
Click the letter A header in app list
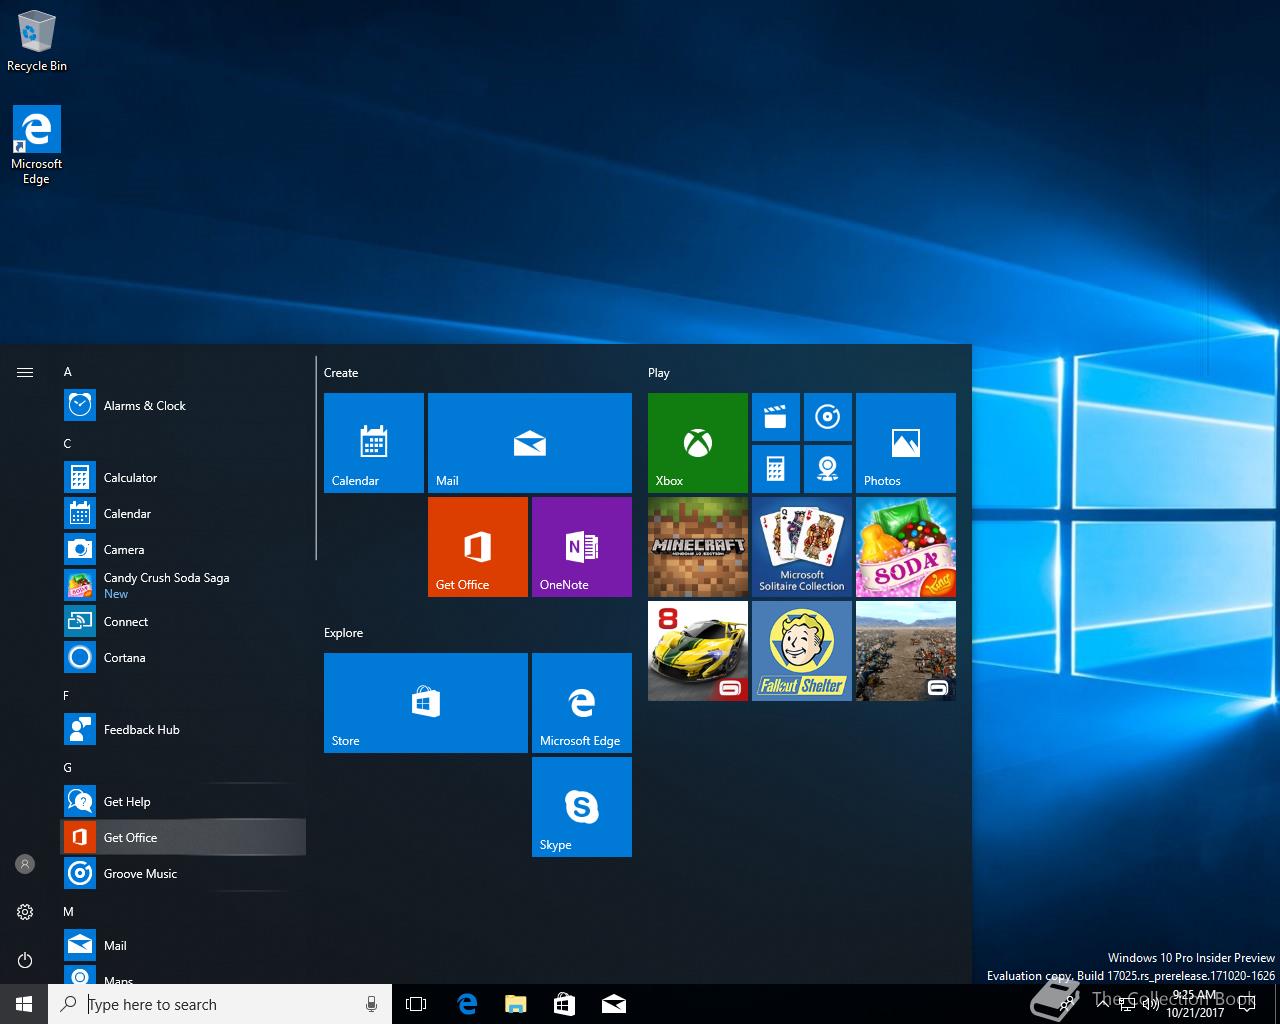(68, 372)
